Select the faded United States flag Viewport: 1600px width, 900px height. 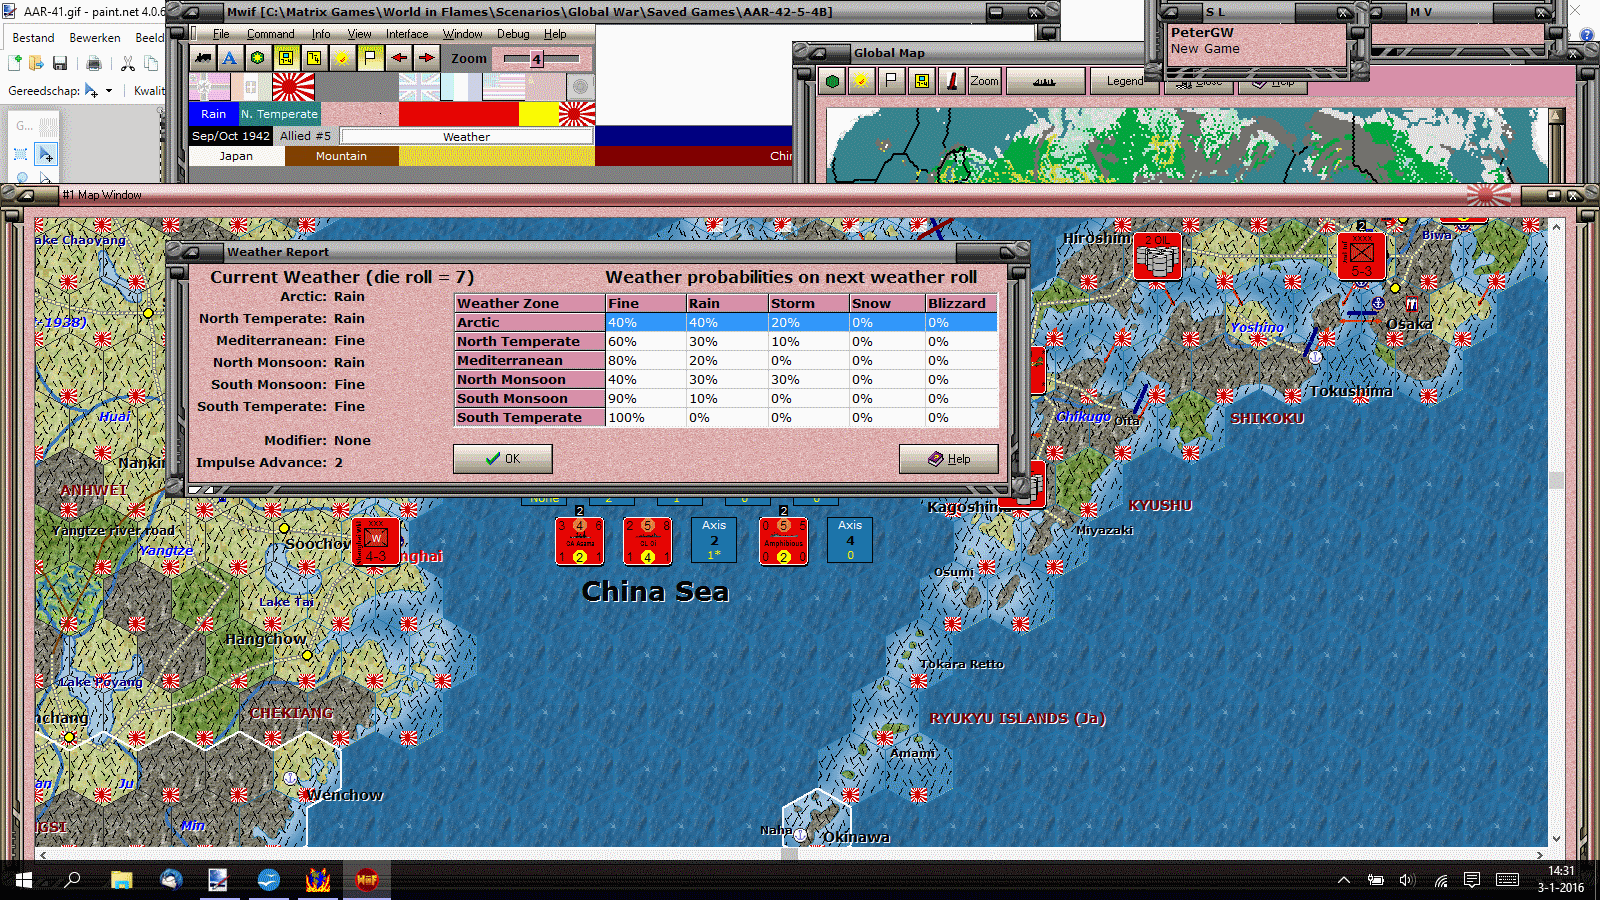pyautogui.click(x=503, y=87)
